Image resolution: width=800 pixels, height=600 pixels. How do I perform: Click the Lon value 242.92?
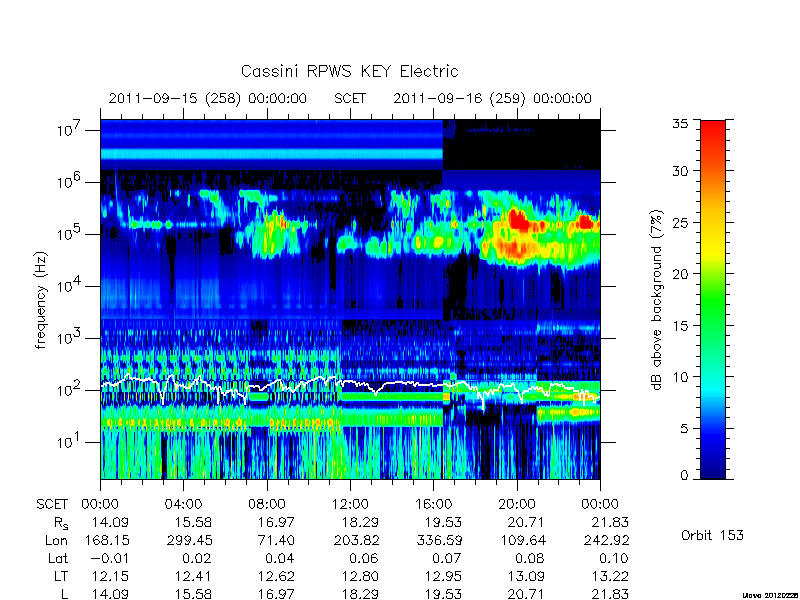(x=606, y=540)
